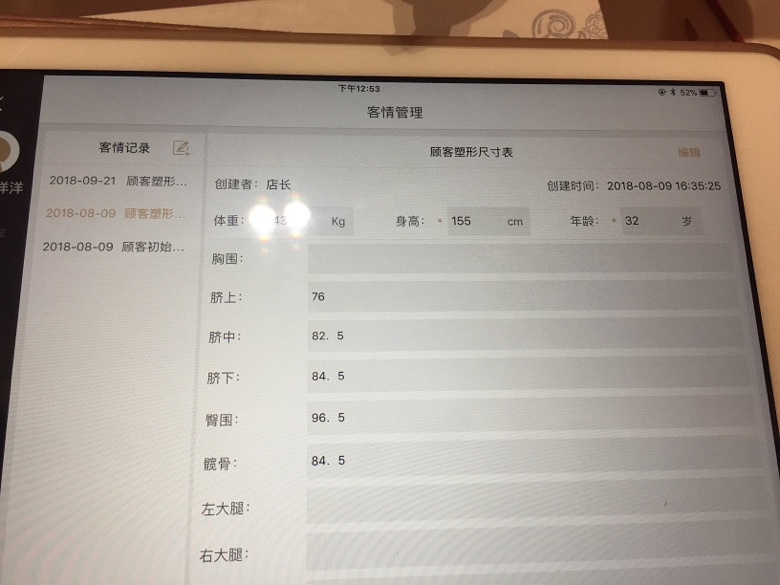Screen dimensions: 780x585
Task: Tap the 体重 weight input field
Action: 298,221
